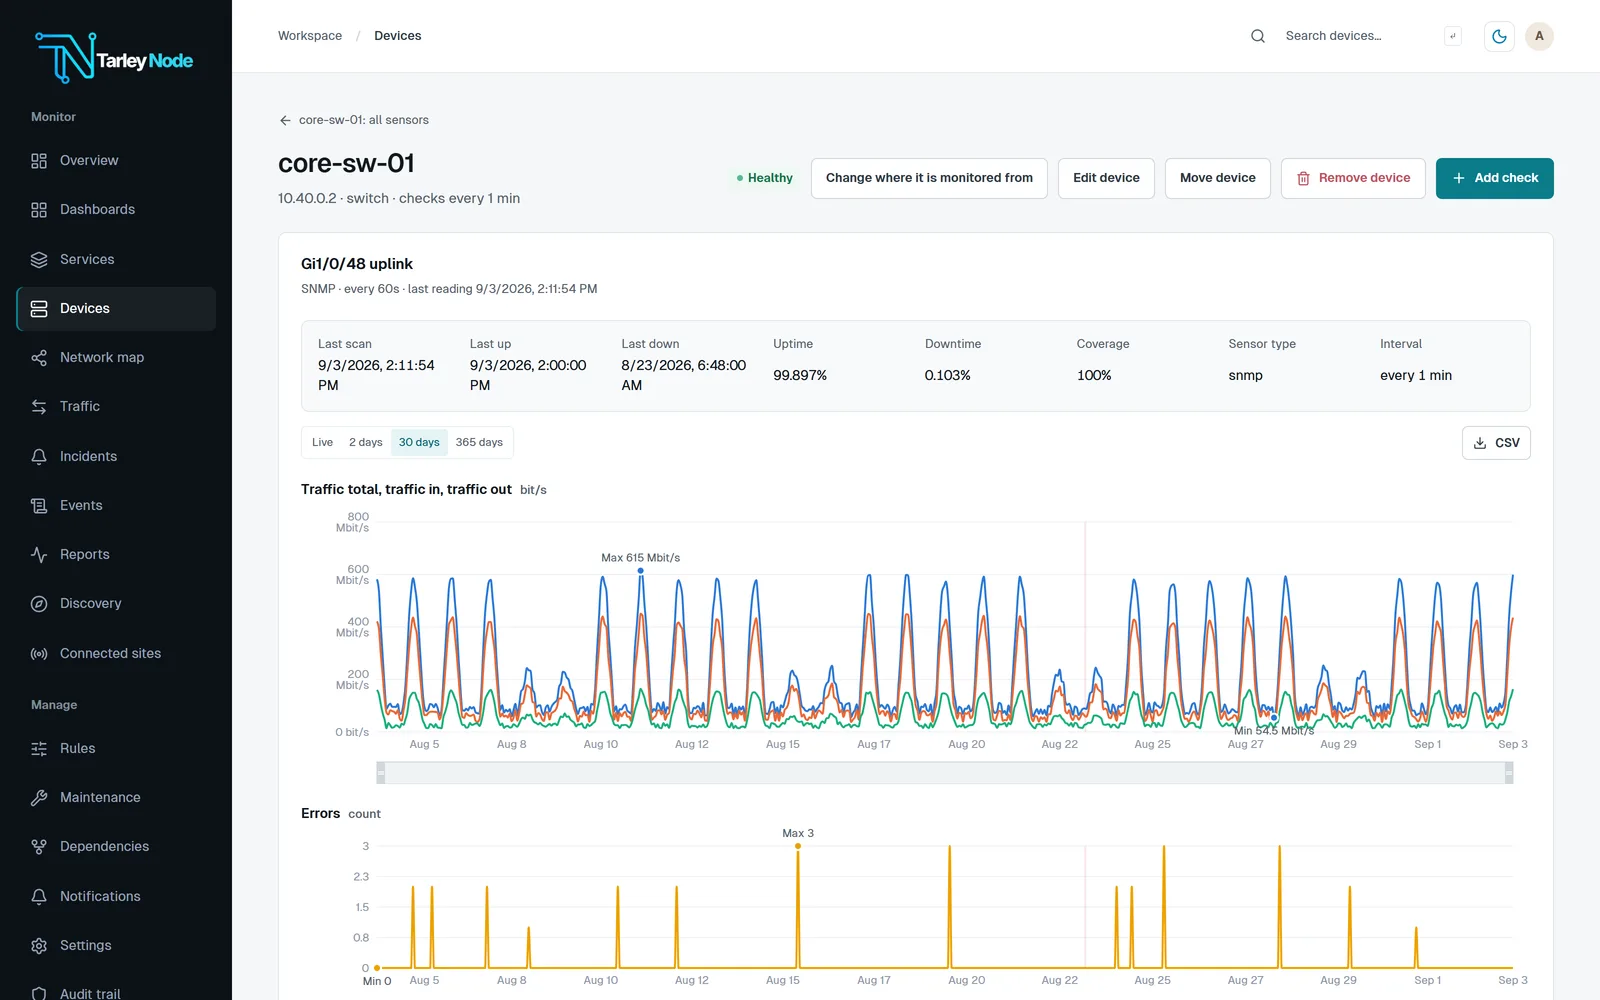
Task: Select the Live time range
Action: (322, 442)
